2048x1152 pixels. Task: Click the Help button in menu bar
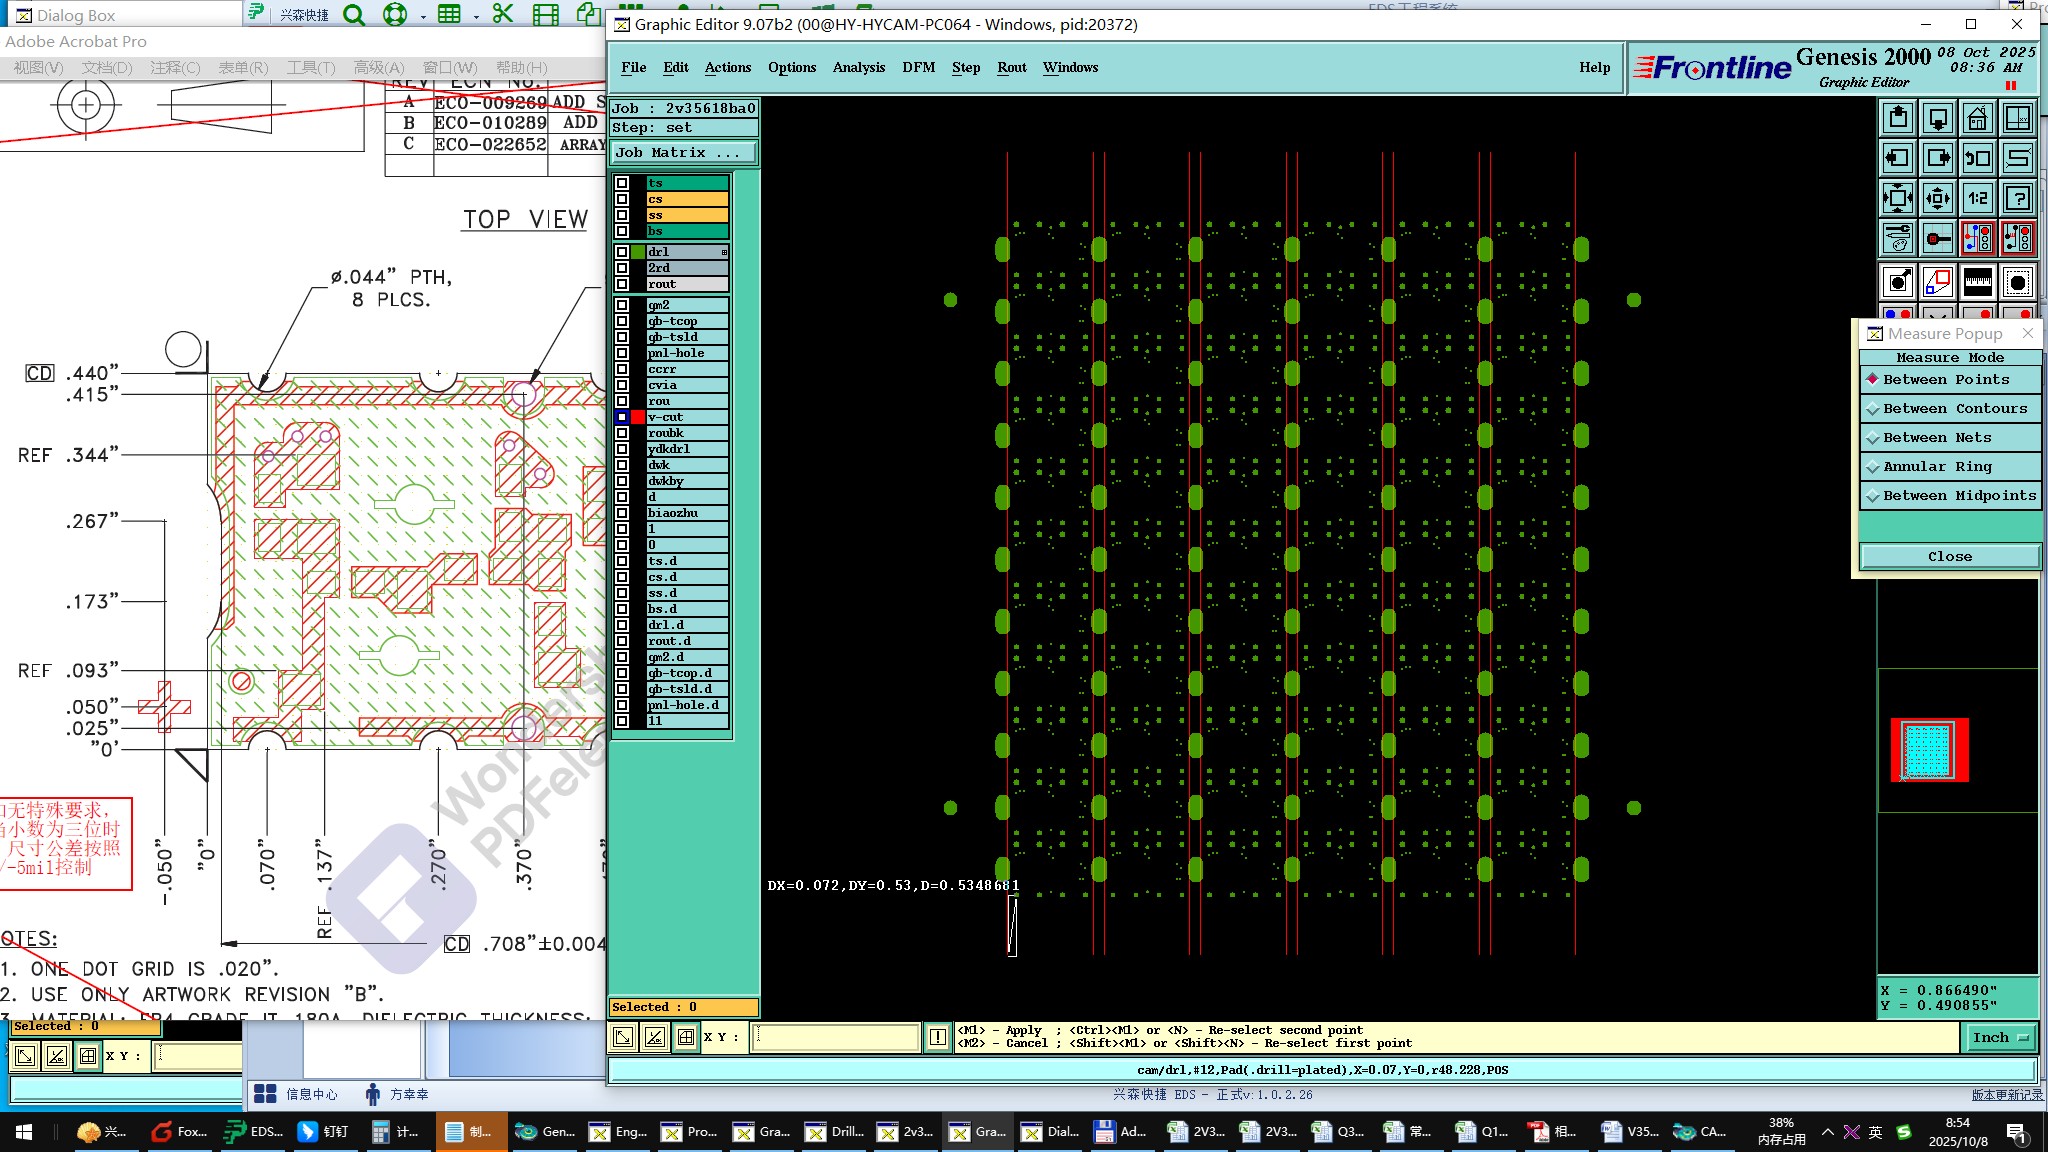tap(1594, 68)
